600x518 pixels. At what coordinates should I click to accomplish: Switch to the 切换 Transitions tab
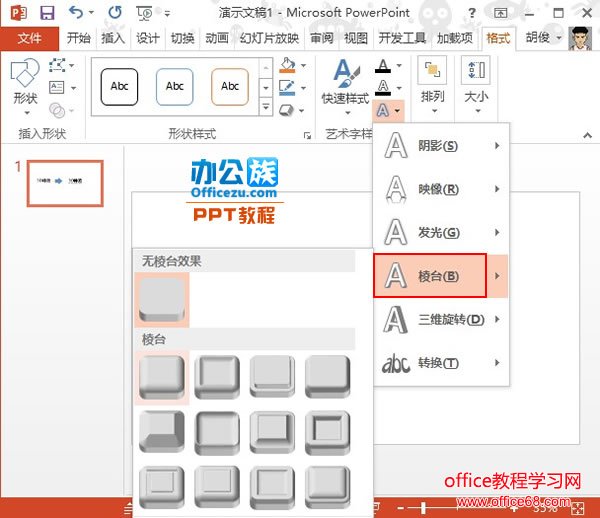click(183, 38)
